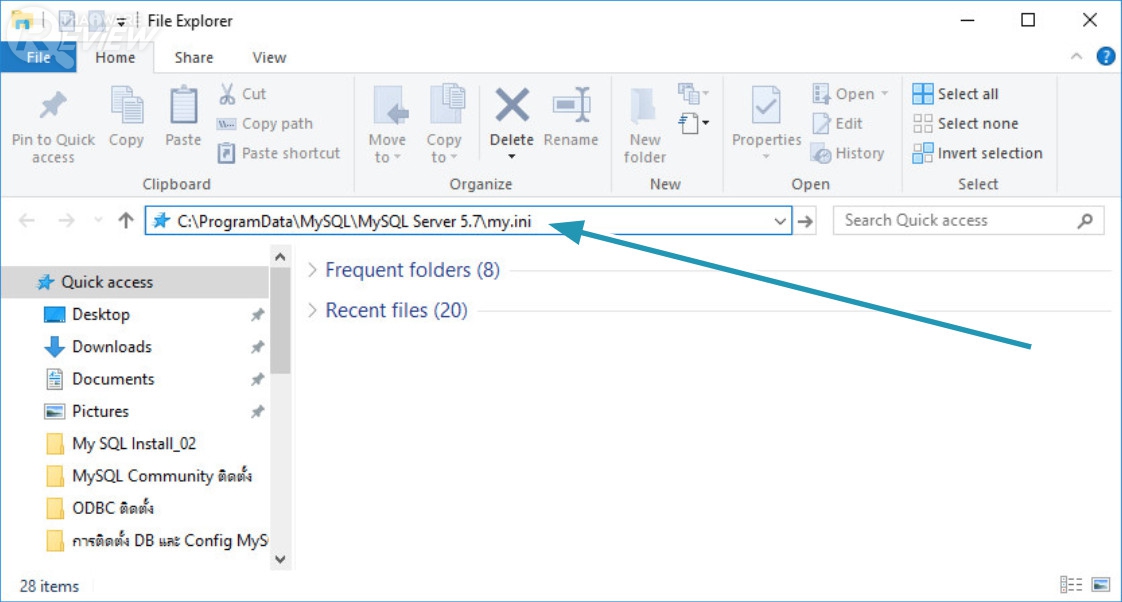Image resolution: width=1122 pixels, height=602 pixels.
Task: Click the Help question mark icon
Action: pos(1106,57)
